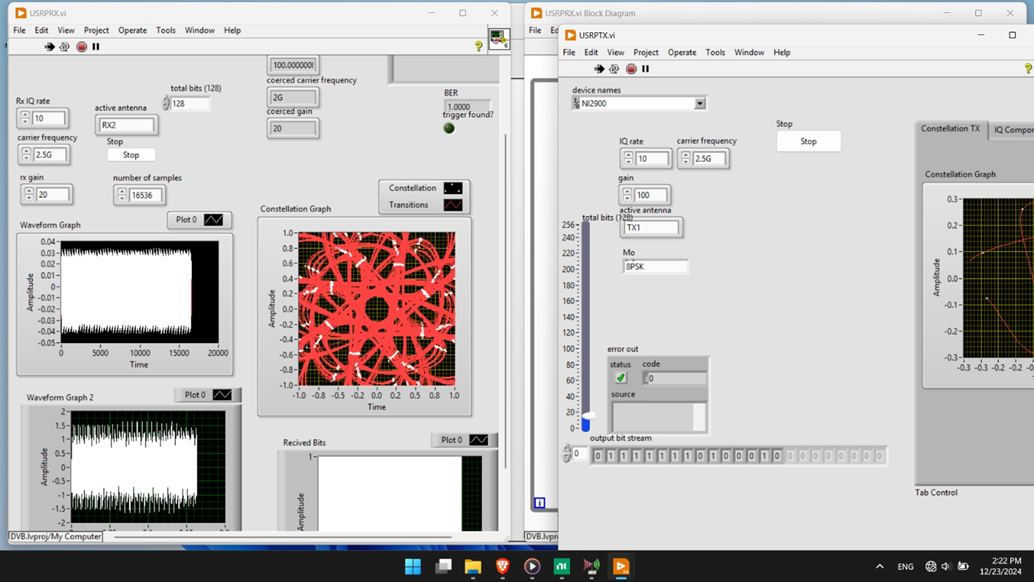This screenshot has height=582, width=1034.
Task: Open media player from taskbar
Action: tap(532, 566)
